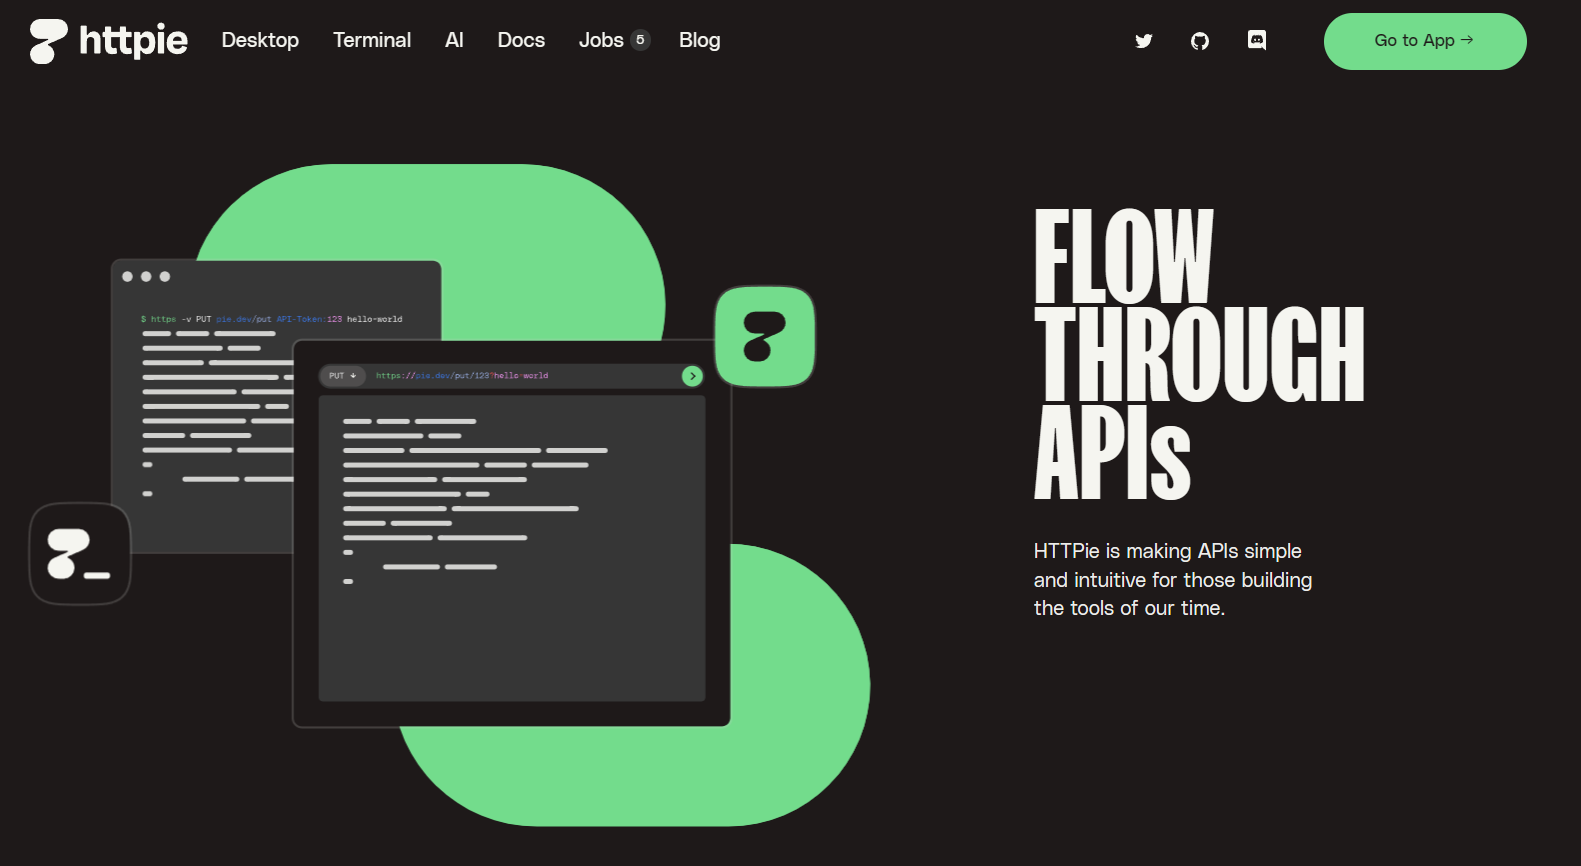Open the Discord icon link
Screen dimensions: 1581x866
click(1257, 40)
